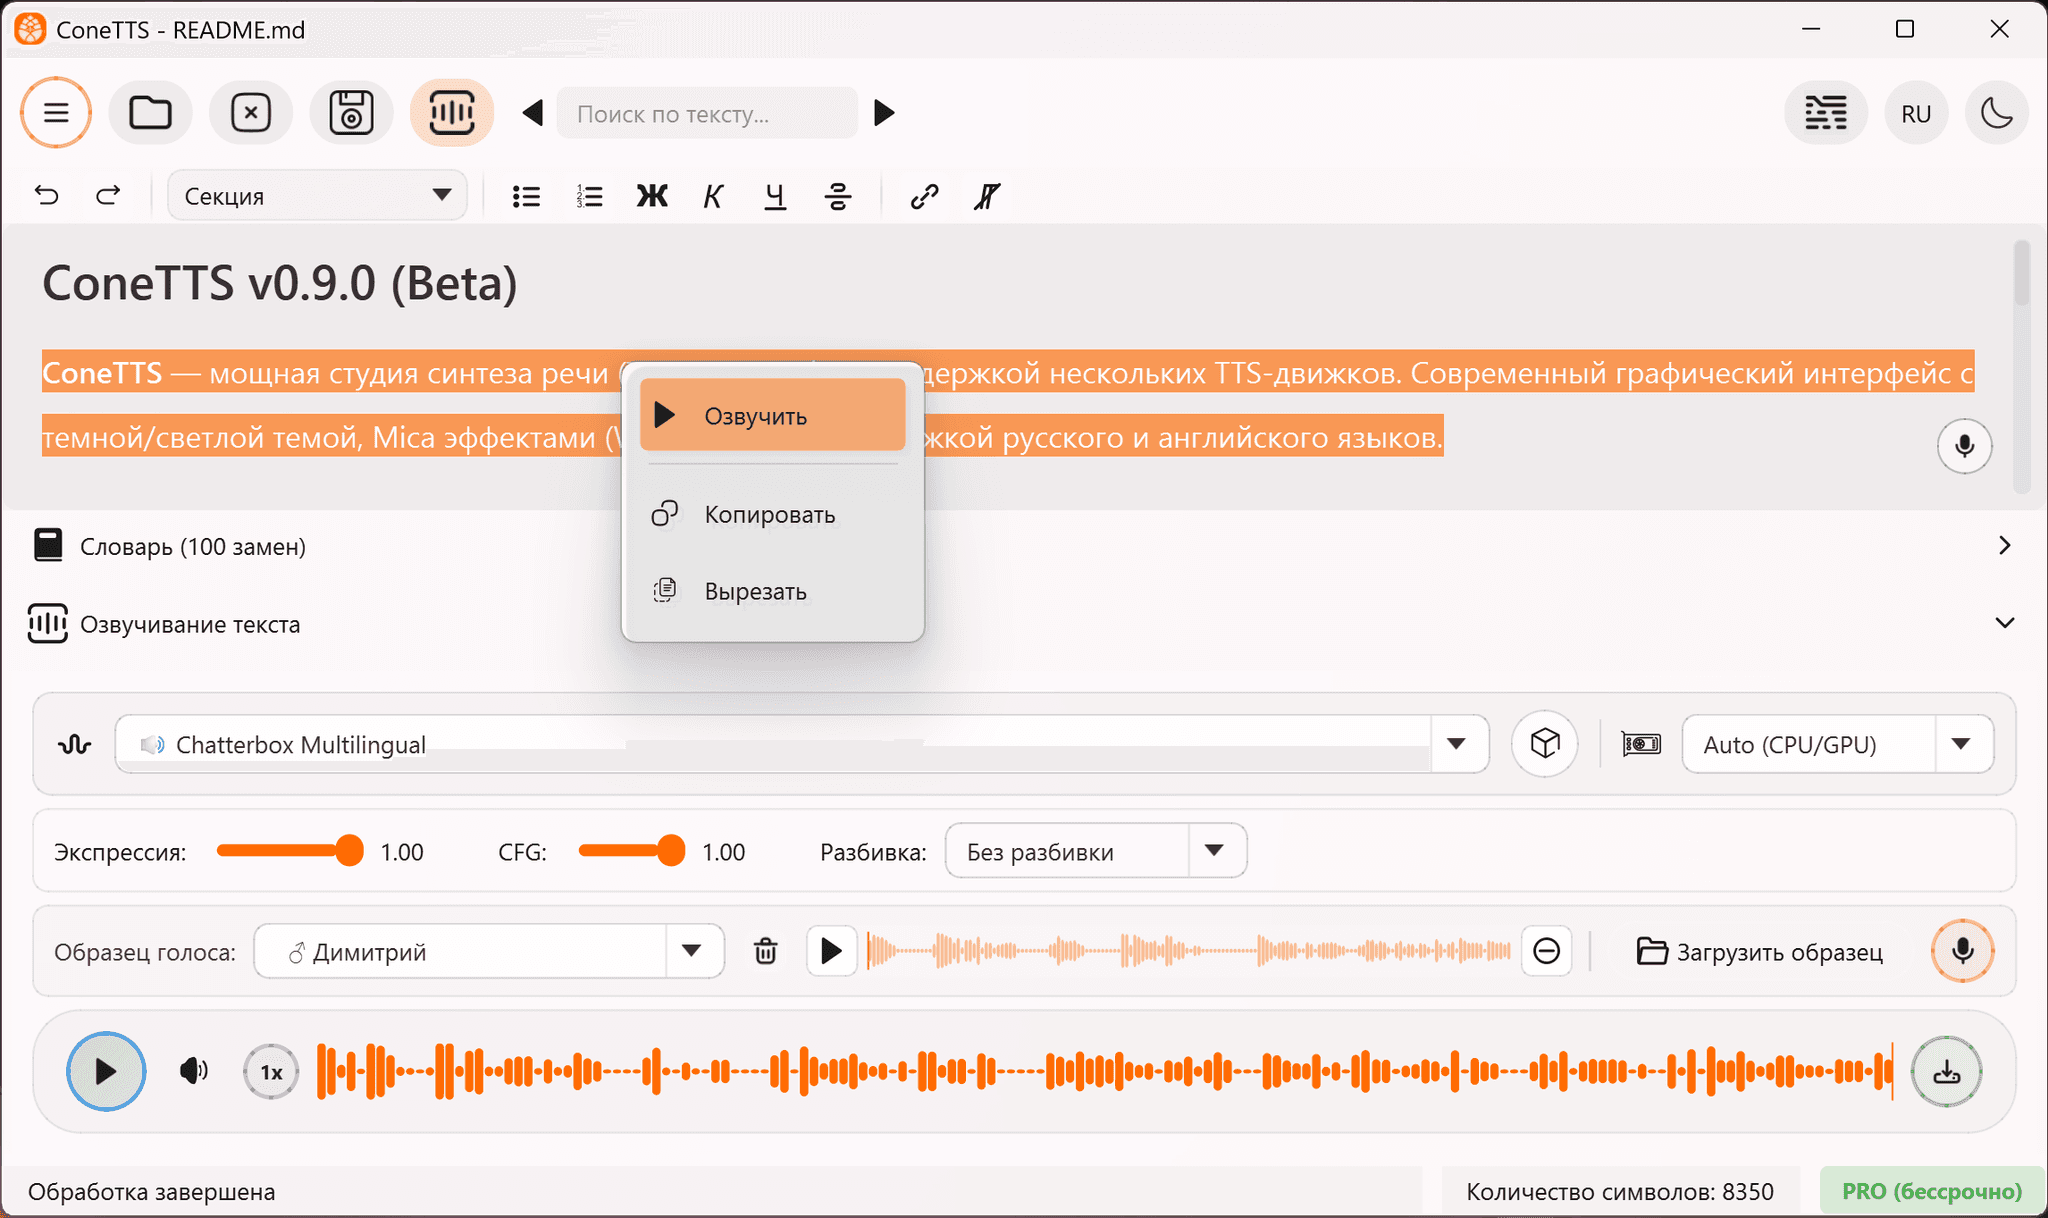Screen dimensions: 2048x1218
Task: Clear formatting with the crossed-out icon
Action: click(986, 195)
